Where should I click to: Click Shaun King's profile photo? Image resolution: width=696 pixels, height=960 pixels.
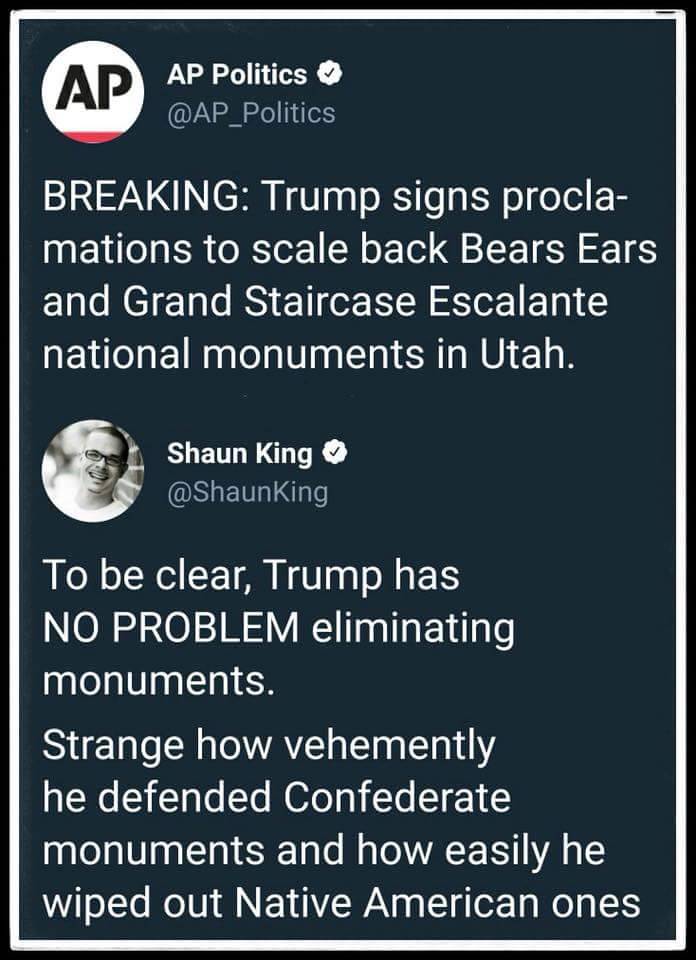92,470
